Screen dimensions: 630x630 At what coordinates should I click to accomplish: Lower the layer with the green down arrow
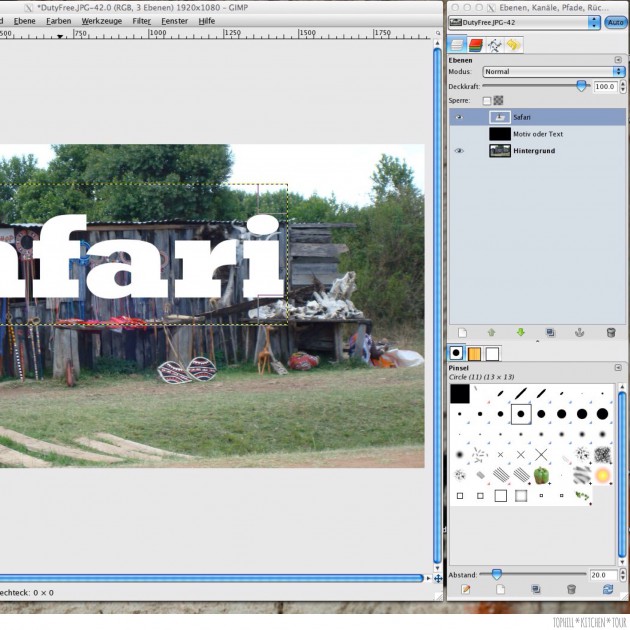point(521,332)
